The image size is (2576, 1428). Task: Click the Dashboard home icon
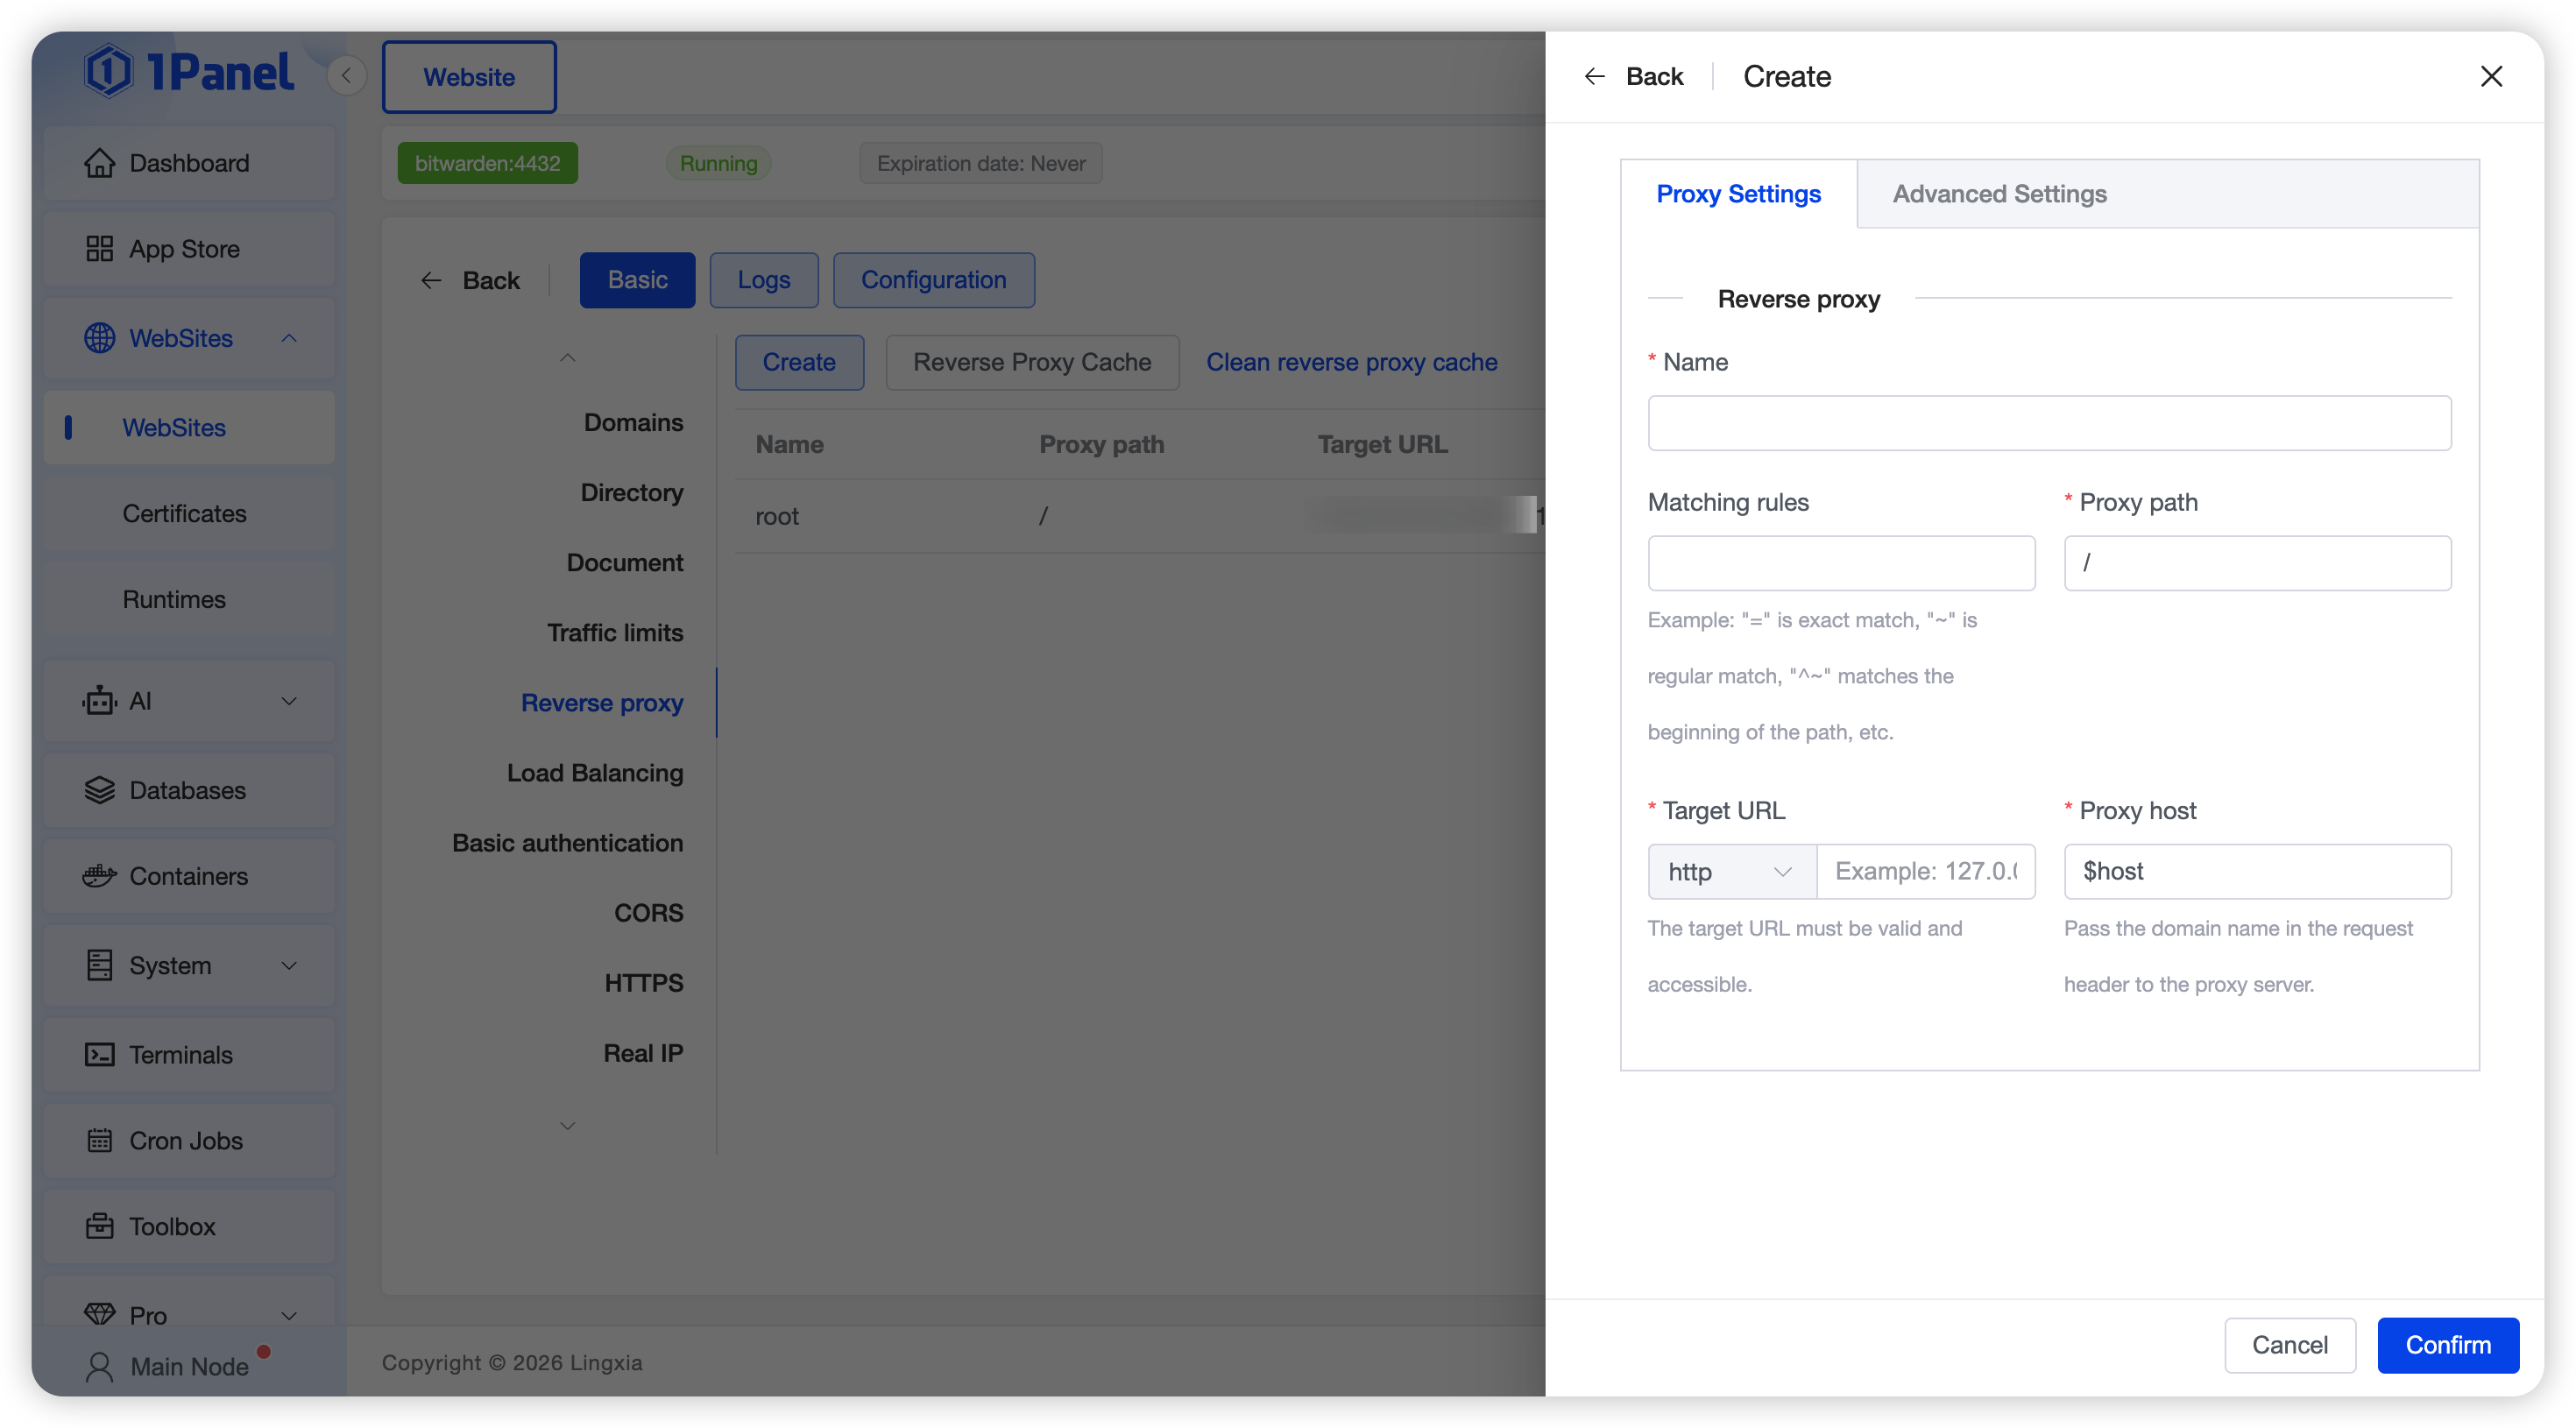tap(99, 163)
